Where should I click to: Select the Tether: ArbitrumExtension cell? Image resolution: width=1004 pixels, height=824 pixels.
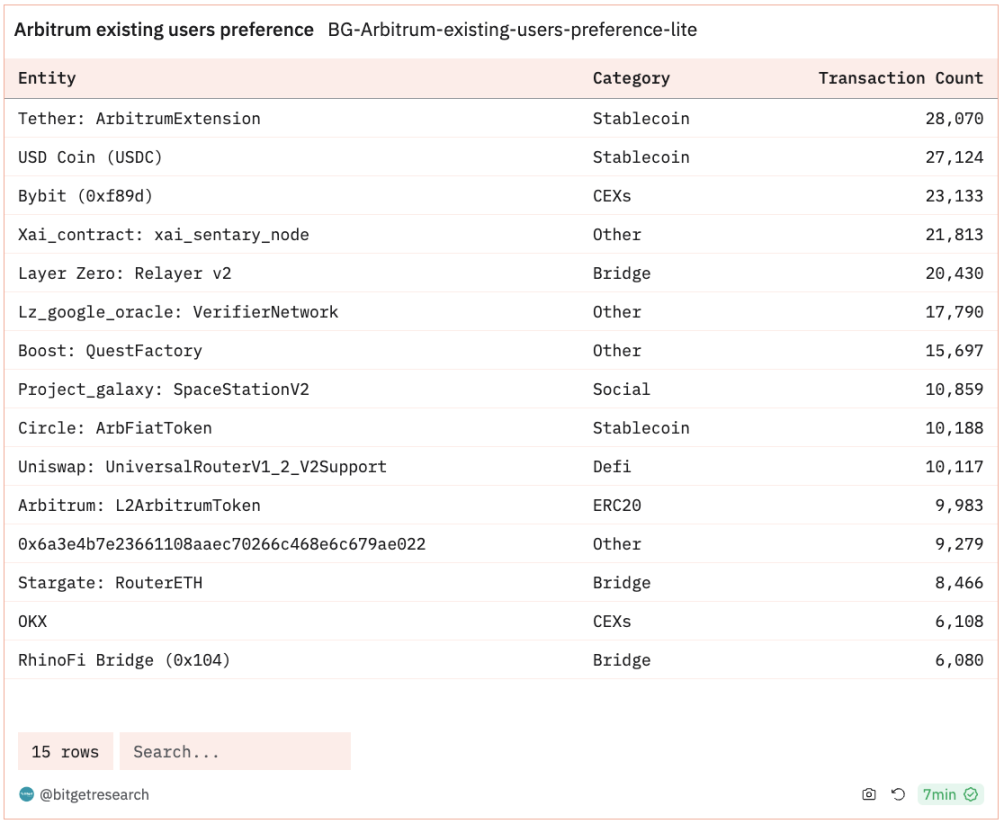point(139,118)
